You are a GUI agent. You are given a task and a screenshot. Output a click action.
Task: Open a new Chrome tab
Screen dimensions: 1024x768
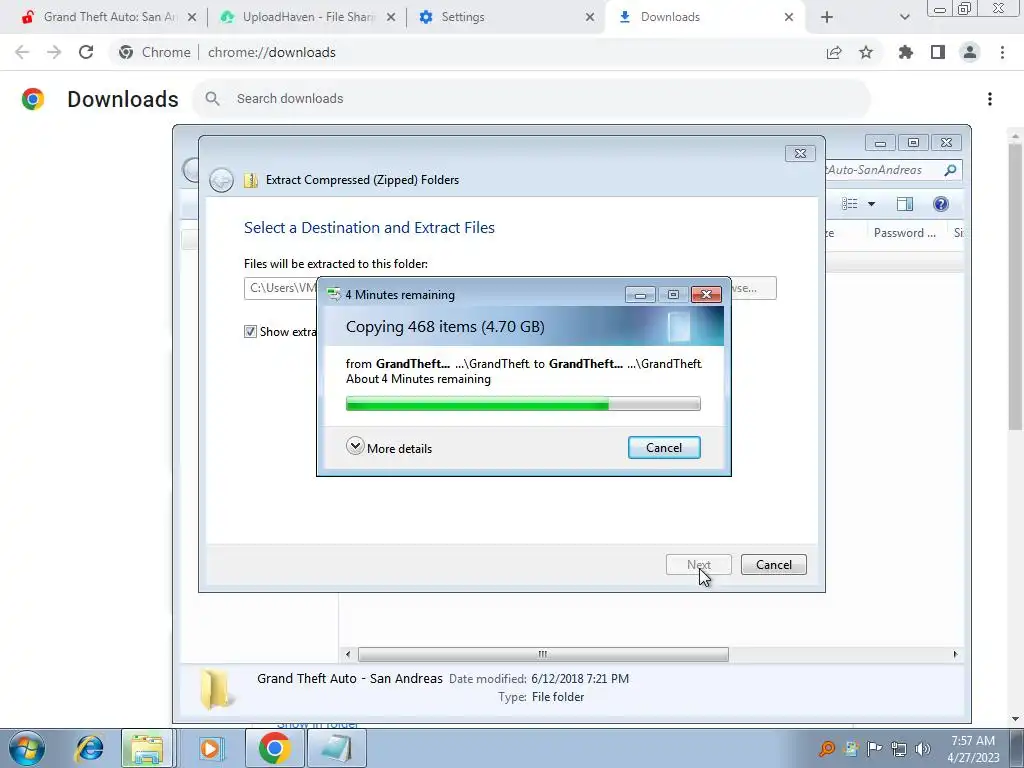tap(827, 17)
